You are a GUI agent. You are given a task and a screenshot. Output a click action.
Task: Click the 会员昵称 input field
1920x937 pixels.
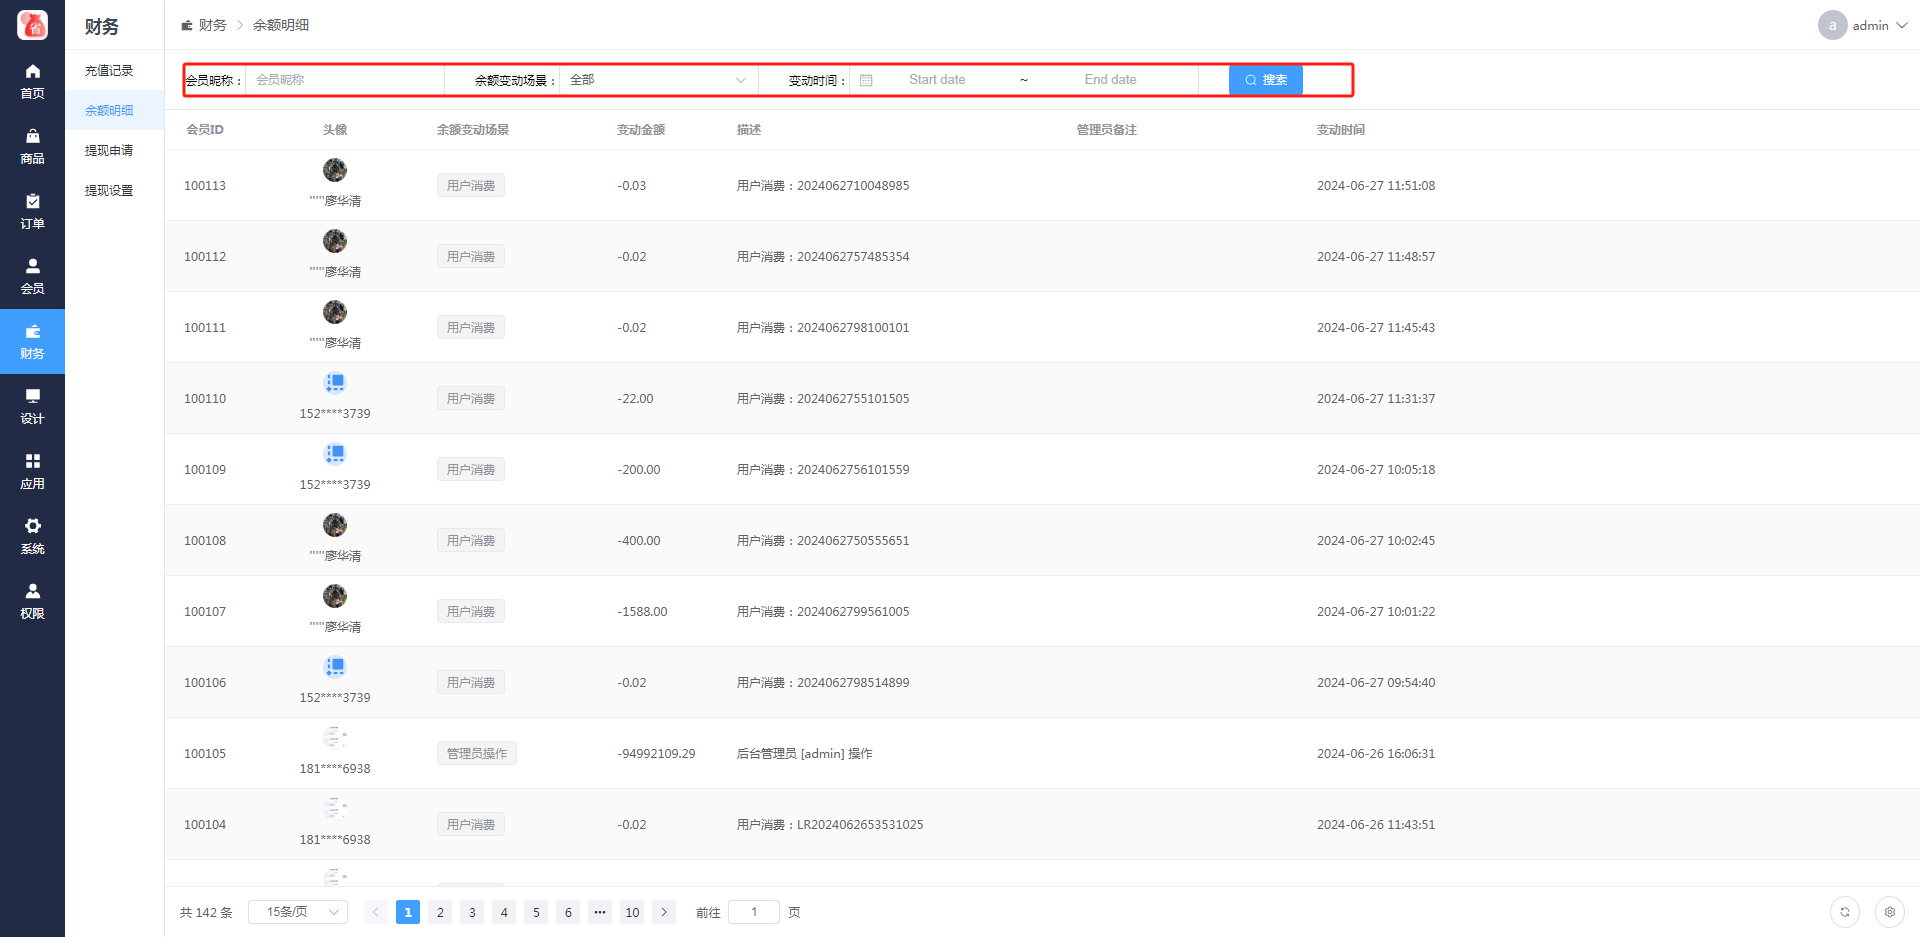click(x=345, y=80)
